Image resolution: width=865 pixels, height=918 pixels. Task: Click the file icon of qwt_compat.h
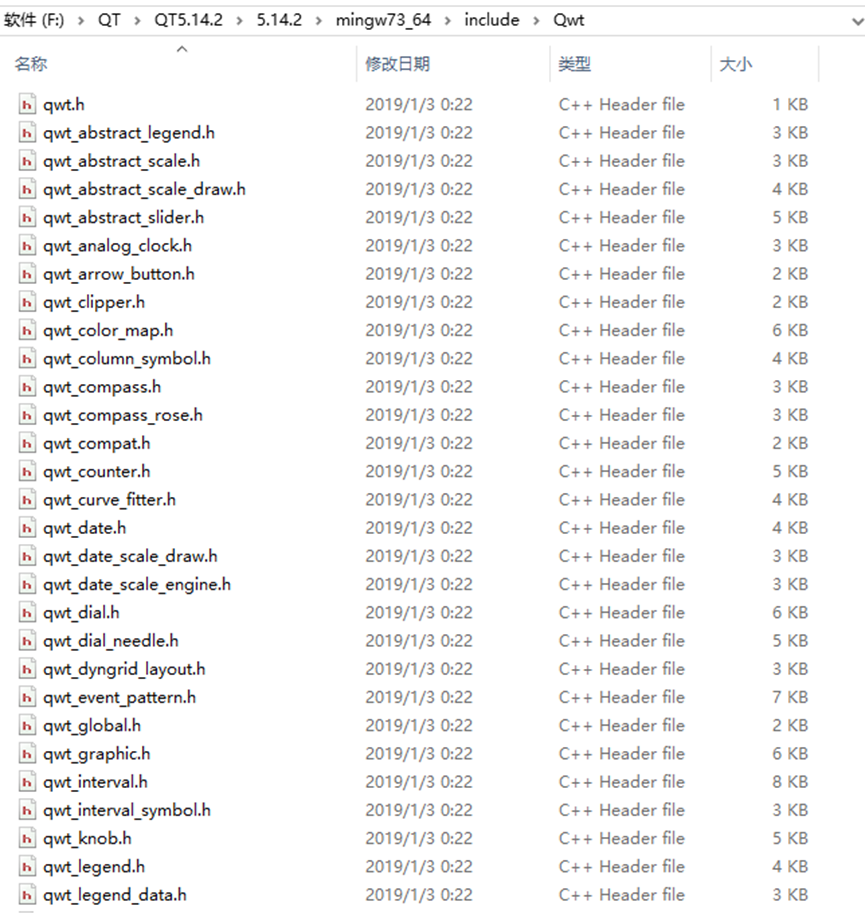coord(26,443)
